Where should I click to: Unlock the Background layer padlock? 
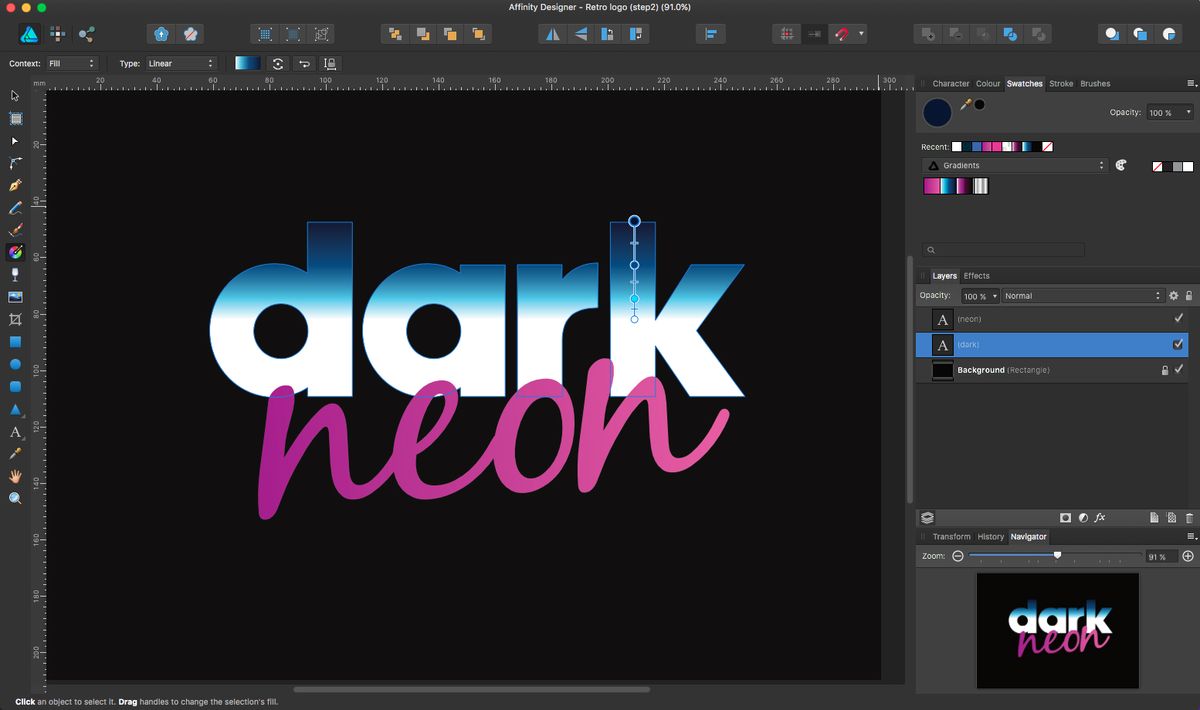[1164, 370]
